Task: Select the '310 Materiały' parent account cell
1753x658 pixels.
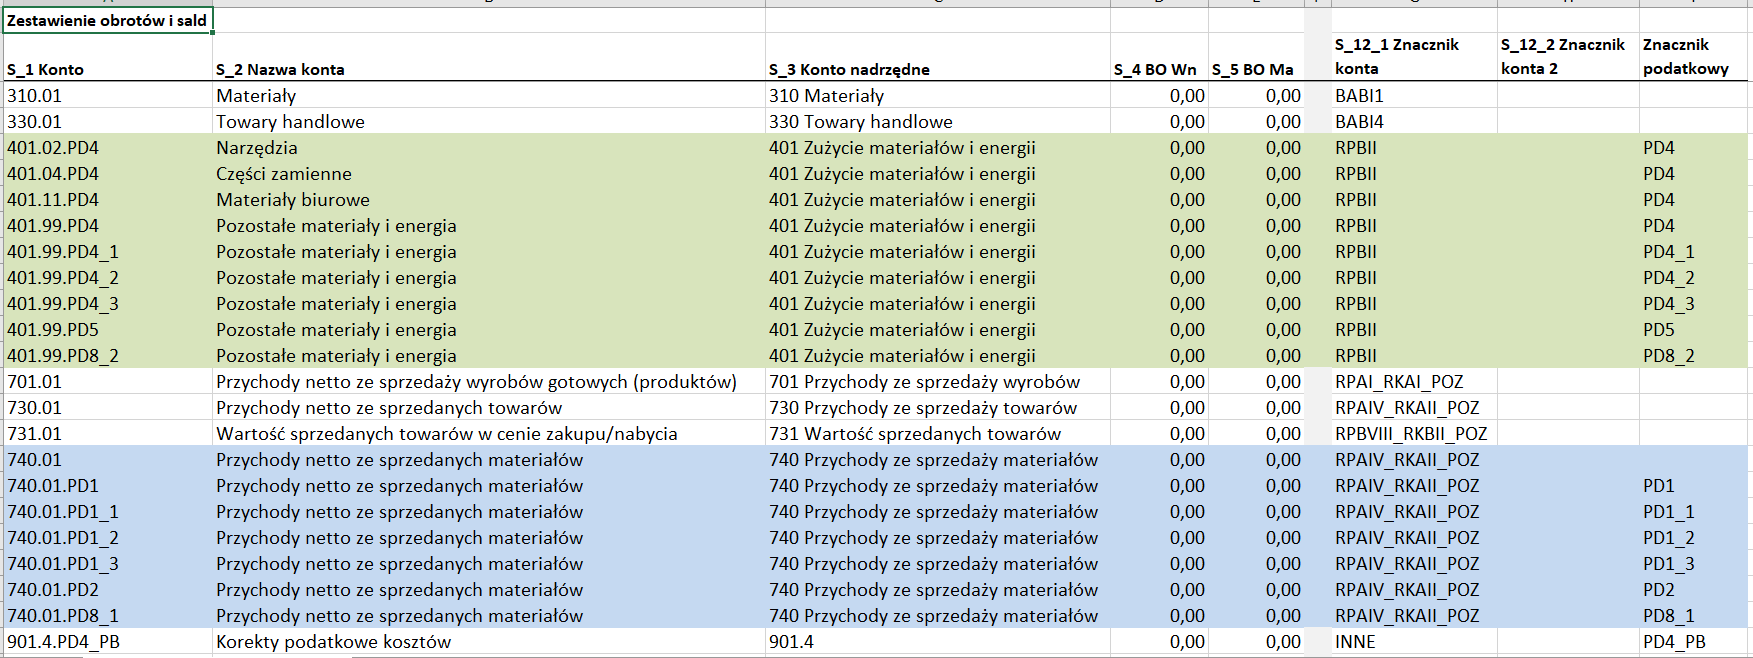Action: [x=937, y=95]
